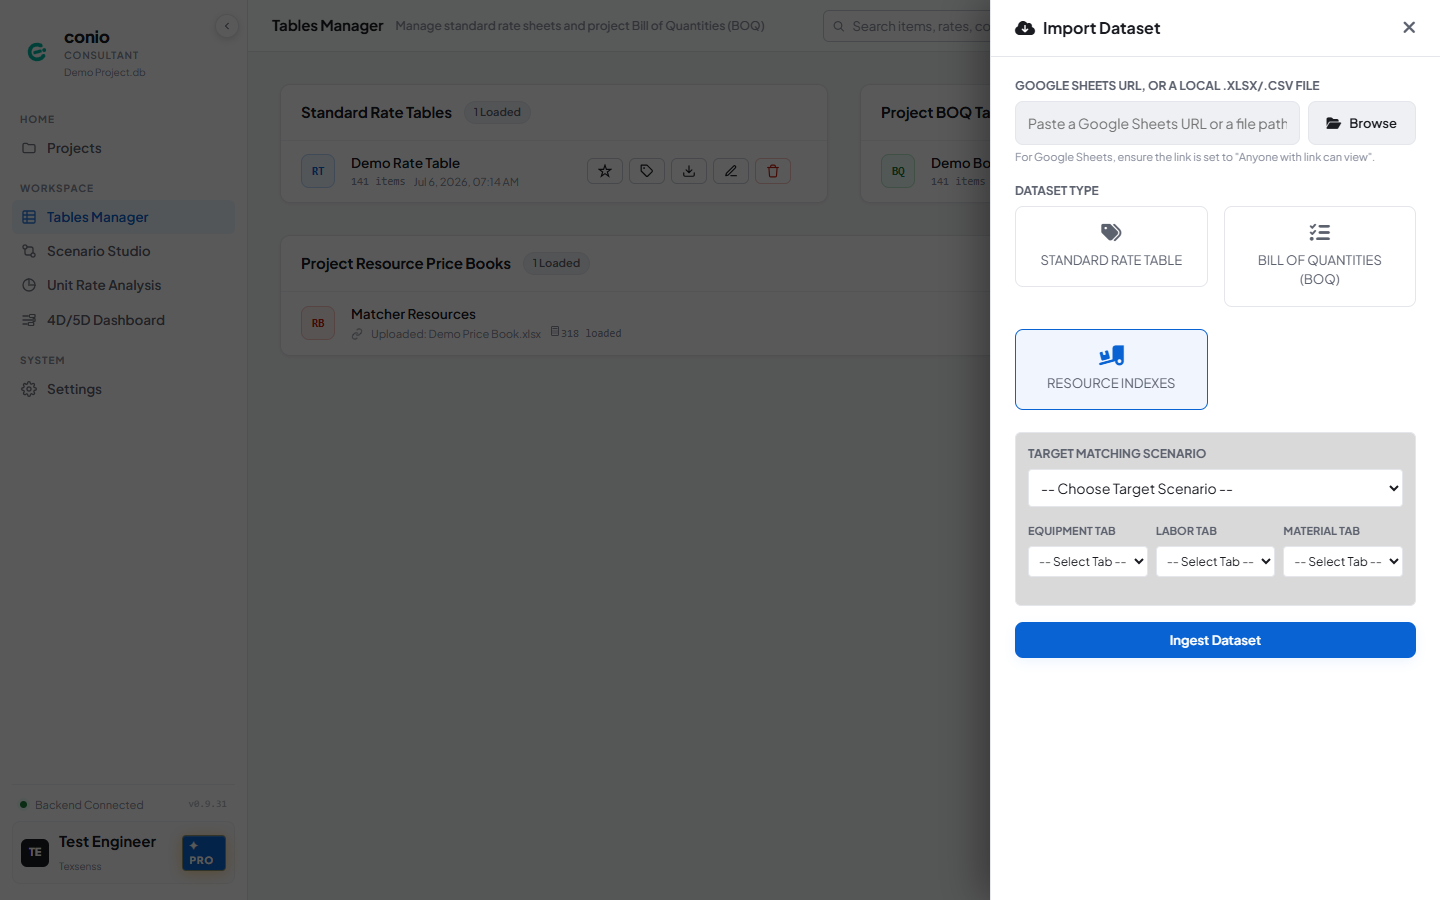This screenshot has height=900, width=1440.
Task: Select Resource Indexes dataset type
Action: (x=1111, y=369)
